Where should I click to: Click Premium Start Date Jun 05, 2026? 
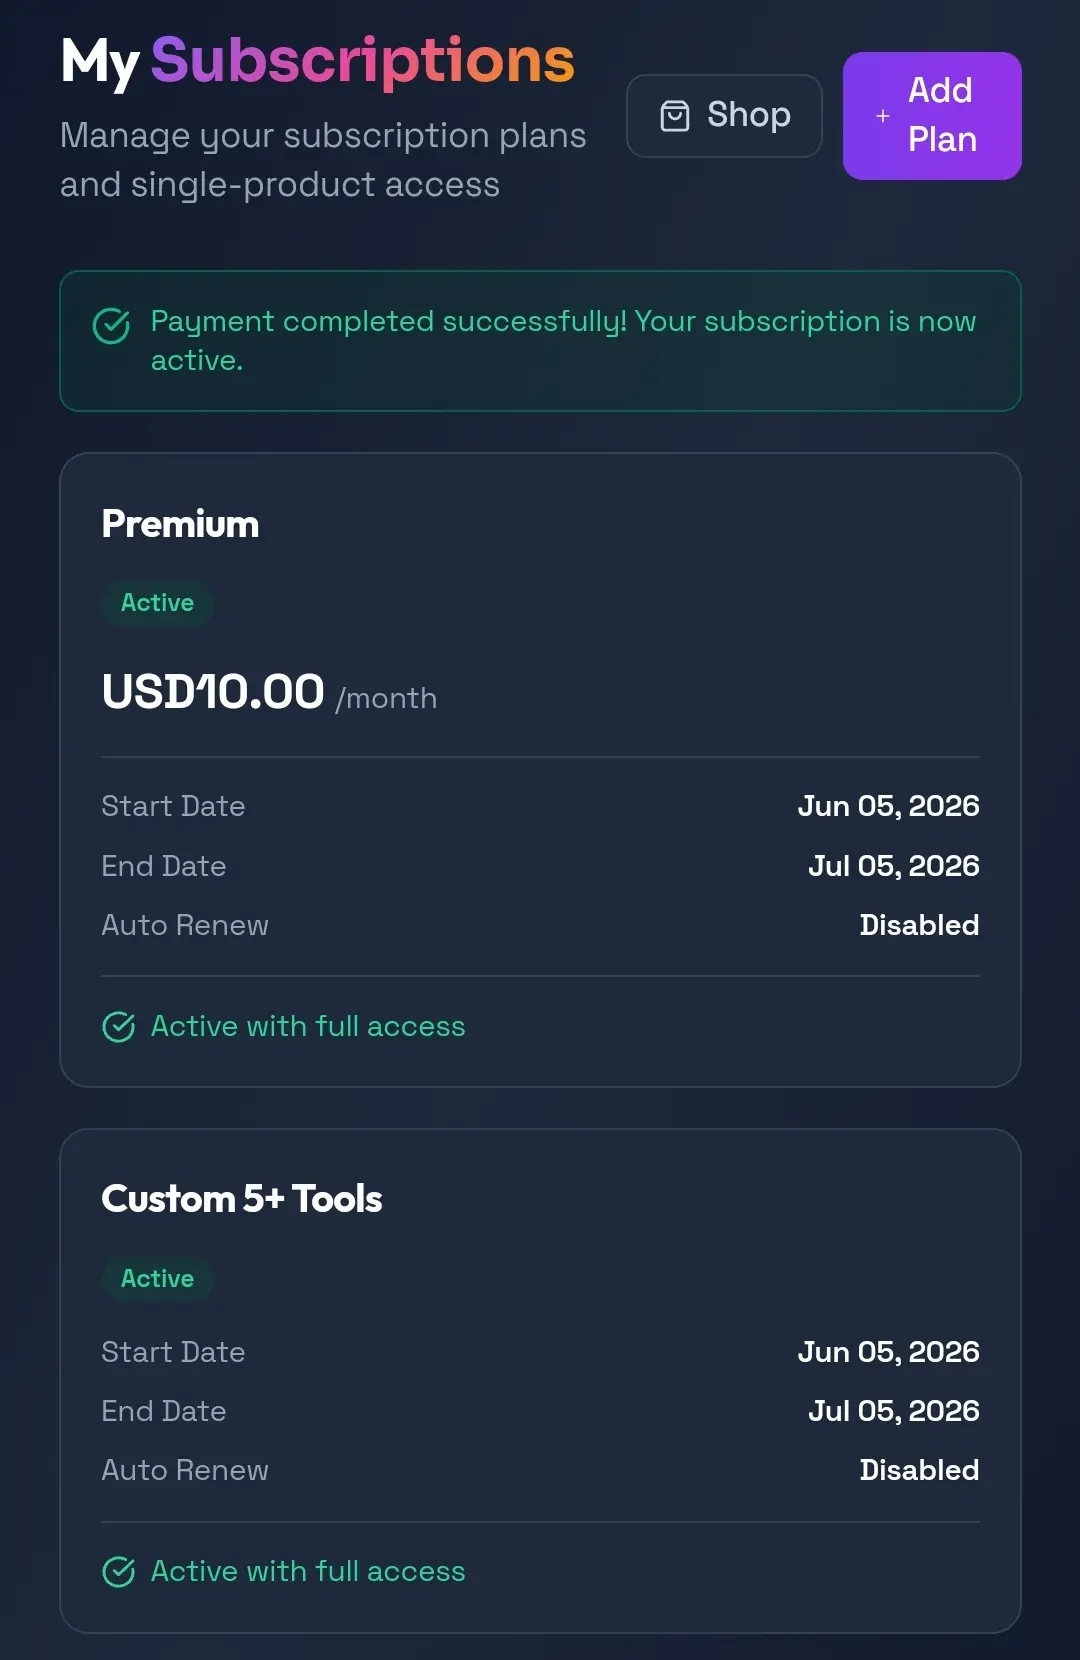pos(888,806)
